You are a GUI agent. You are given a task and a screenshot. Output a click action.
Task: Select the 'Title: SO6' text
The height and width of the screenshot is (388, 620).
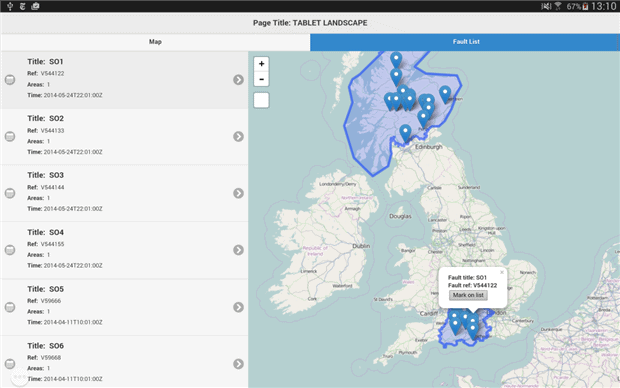coord(45,346)
